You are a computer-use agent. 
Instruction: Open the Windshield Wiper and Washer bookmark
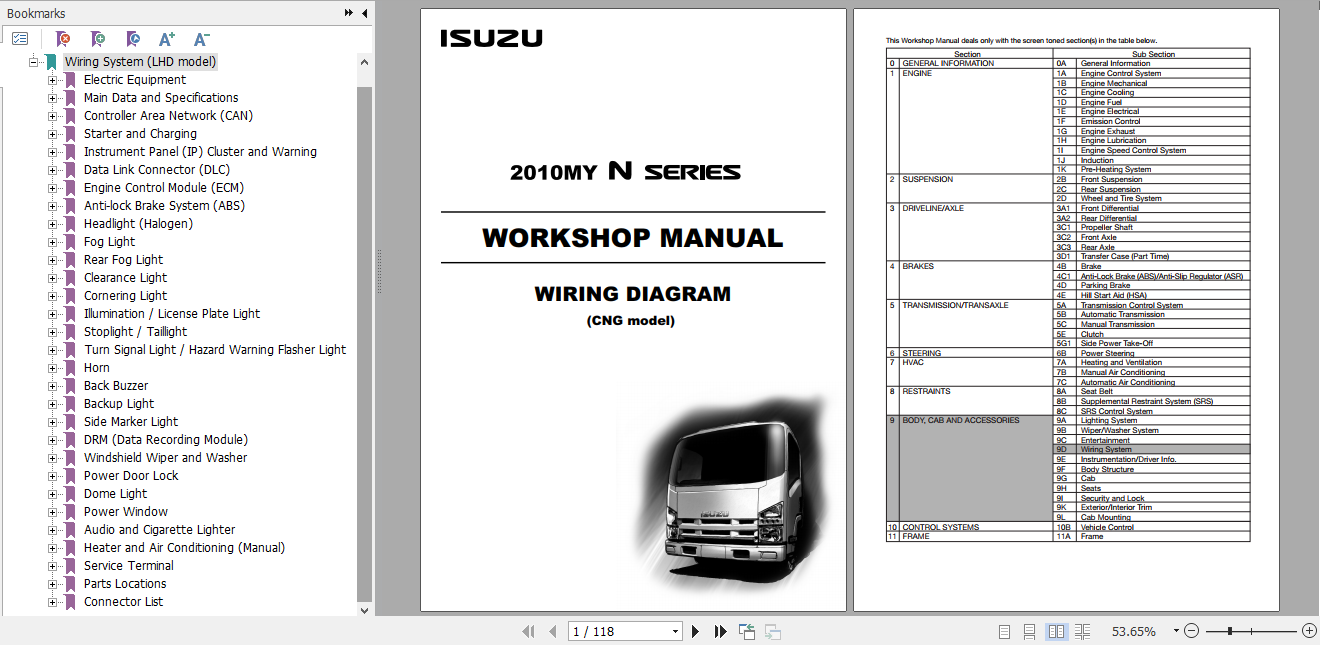165,458
